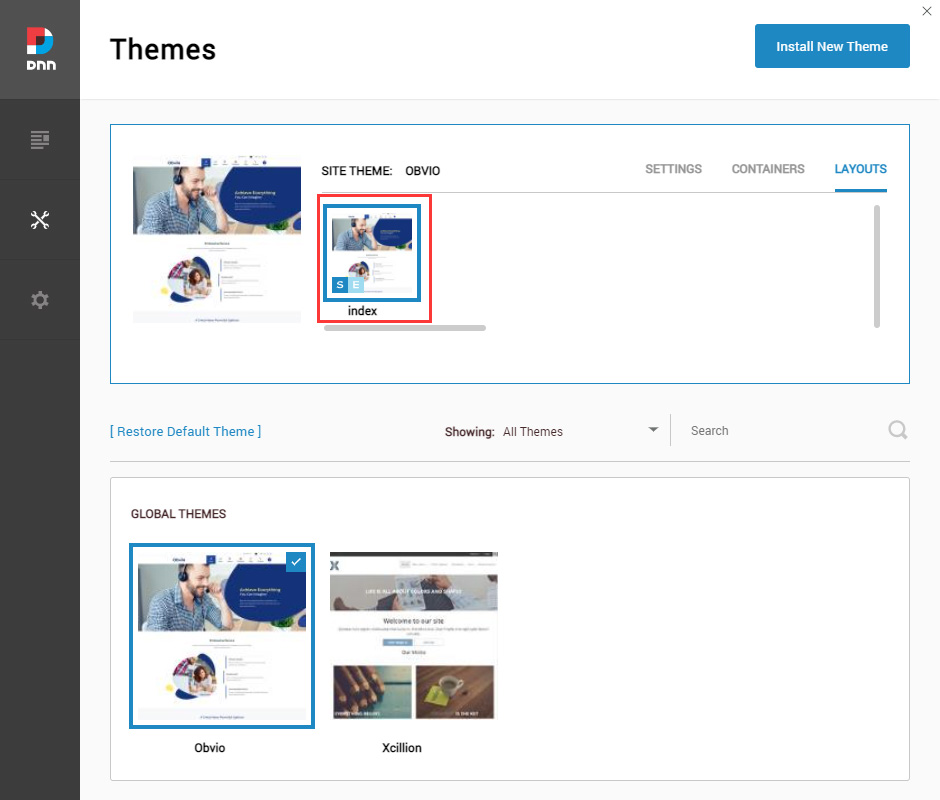Click the vertical scrollbar in layouts panel
The height and width of the screenshot is (800, 940).
pos(876,266)
